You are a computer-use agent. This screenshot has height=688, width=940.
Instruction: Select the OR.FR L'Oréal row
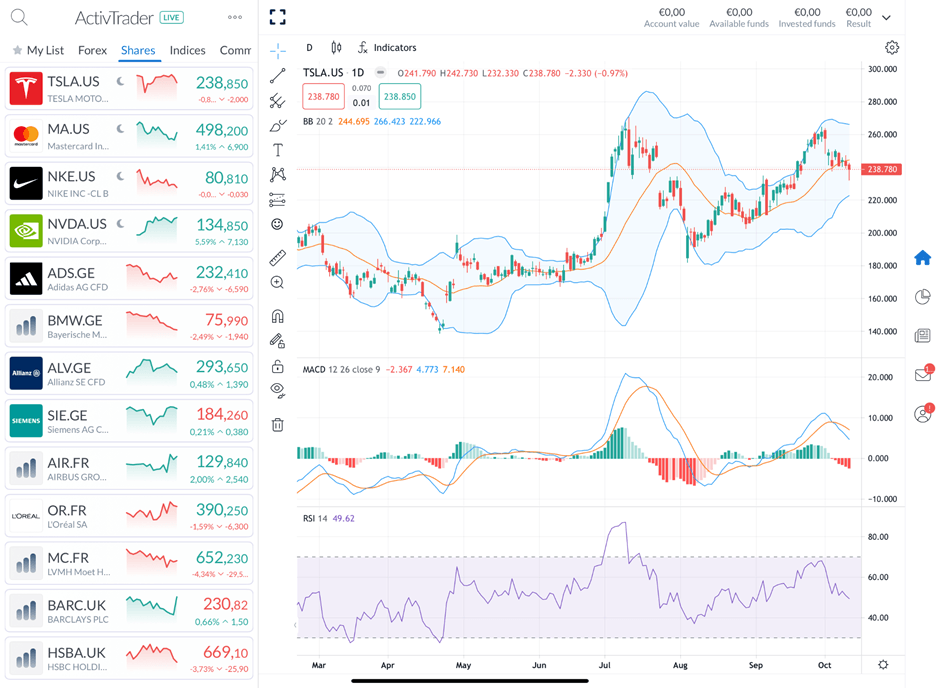pyautogui.click(x=129, y=516)
